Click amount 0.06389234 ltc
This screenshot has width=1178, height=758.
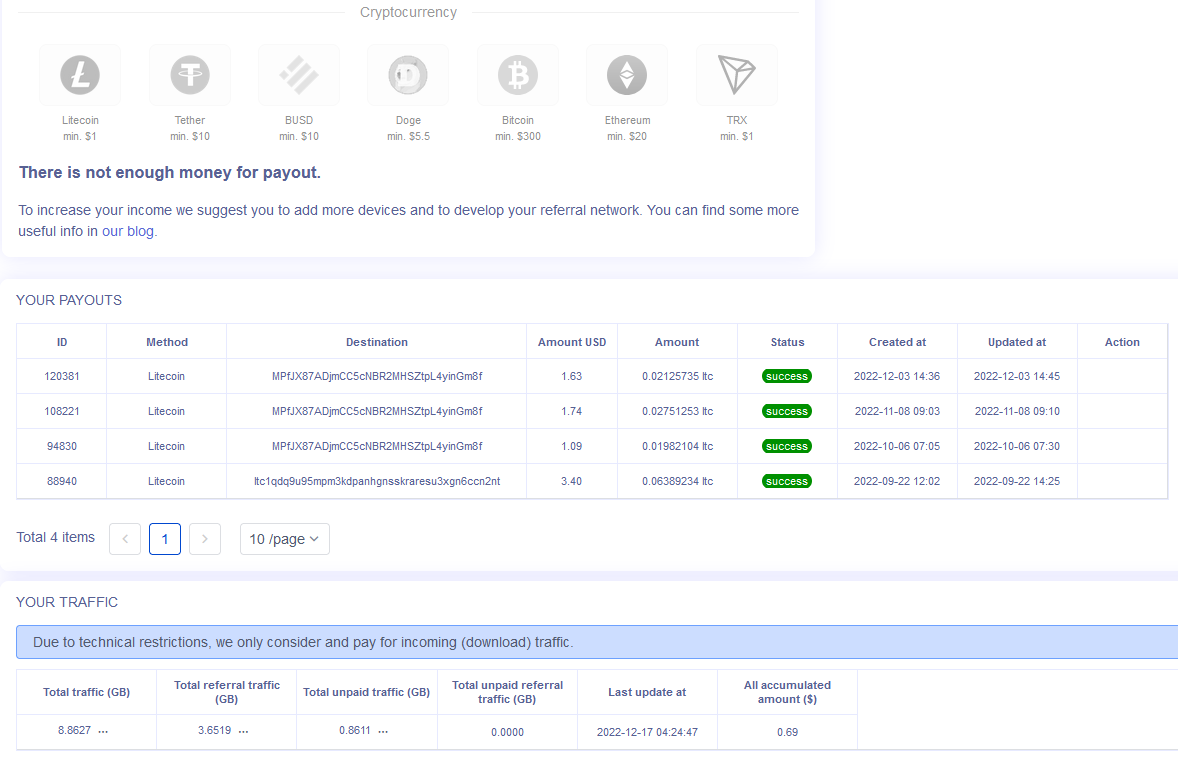click(x=677, y=482)
